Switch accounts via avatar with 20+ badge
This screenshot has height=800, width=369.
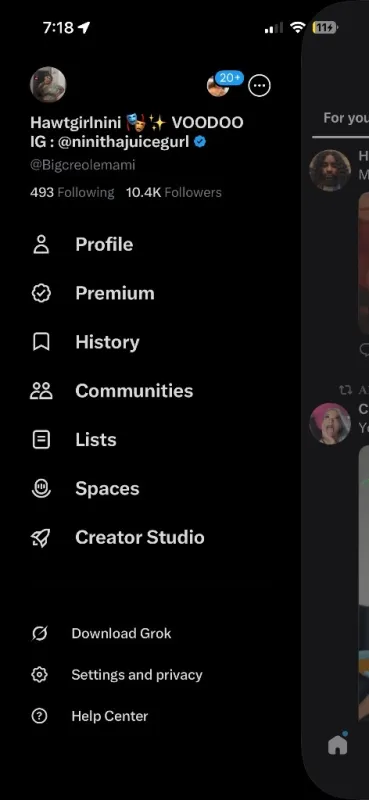pos(218,86)
